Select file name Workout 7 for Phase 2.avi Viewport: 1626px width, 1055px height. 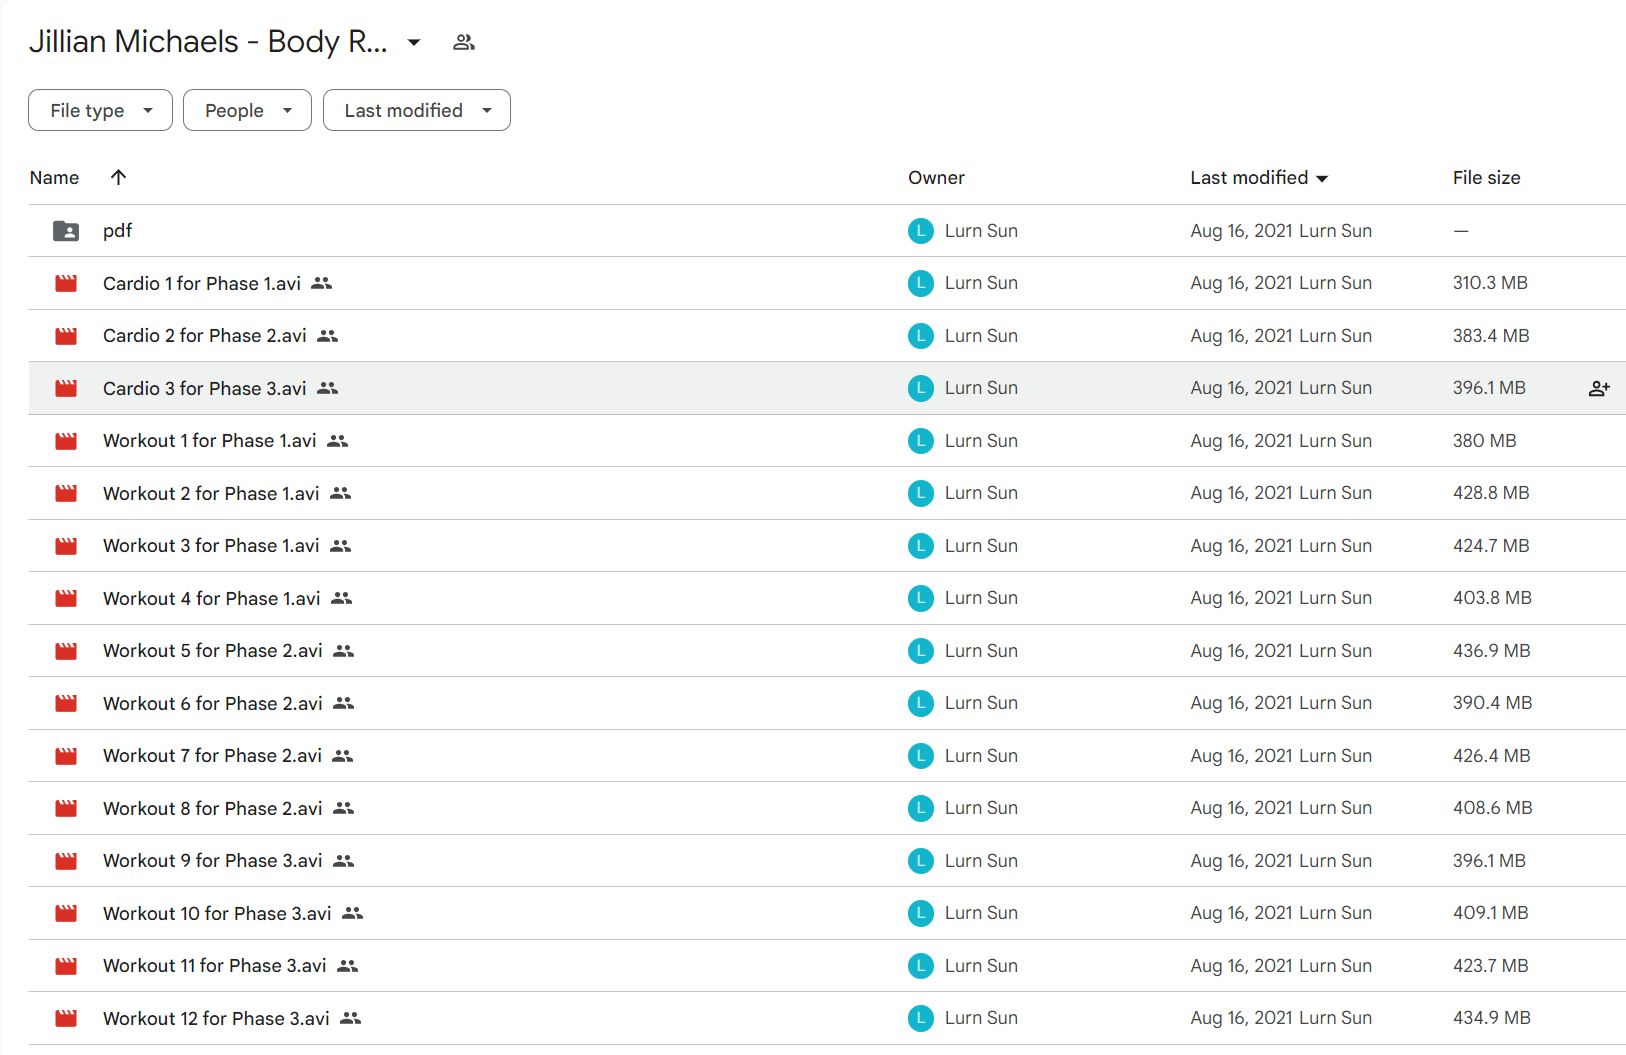click(212, 756)
